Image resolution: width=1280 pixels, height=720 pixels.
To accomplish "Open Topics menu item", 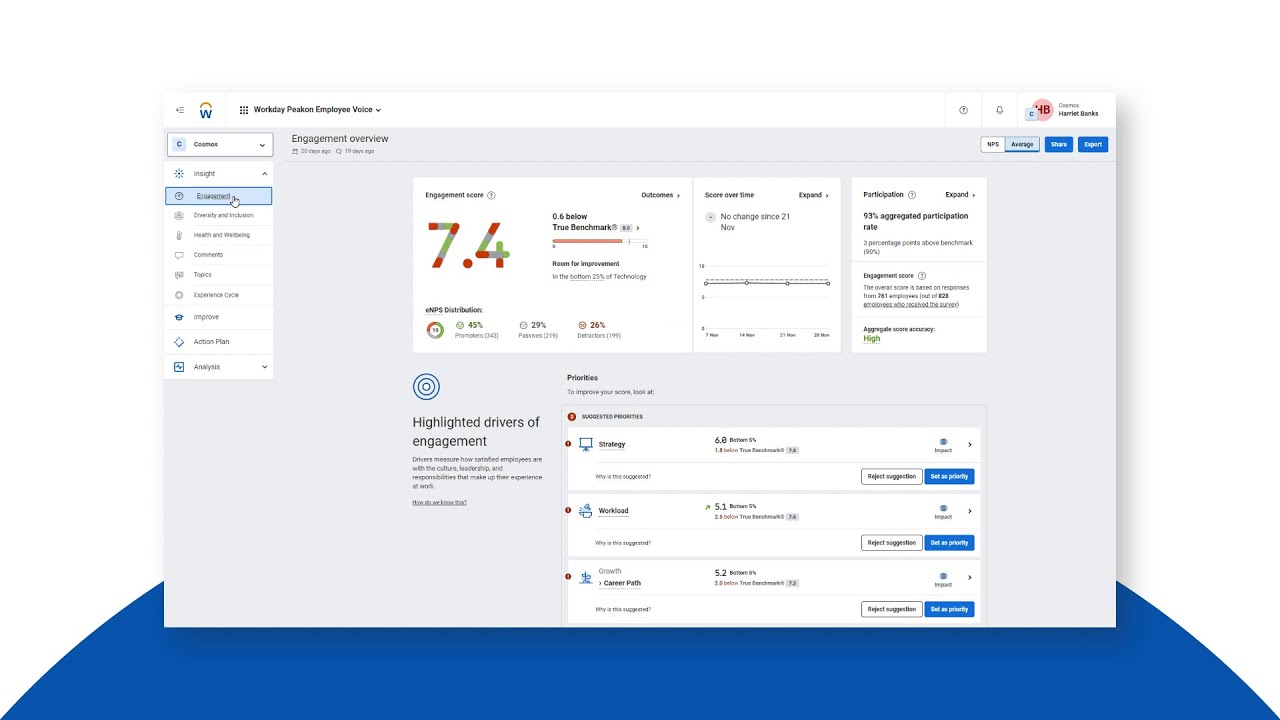I will coord(203,275).
